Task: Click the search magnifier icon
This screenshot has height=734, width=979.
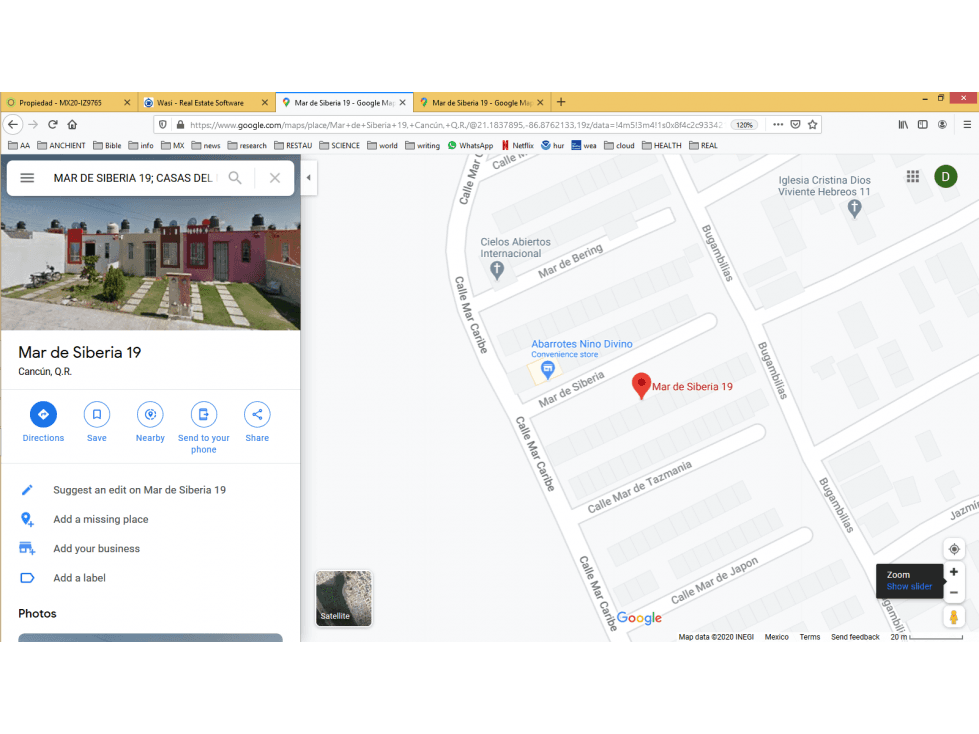Action: click(x=235, y=178)
